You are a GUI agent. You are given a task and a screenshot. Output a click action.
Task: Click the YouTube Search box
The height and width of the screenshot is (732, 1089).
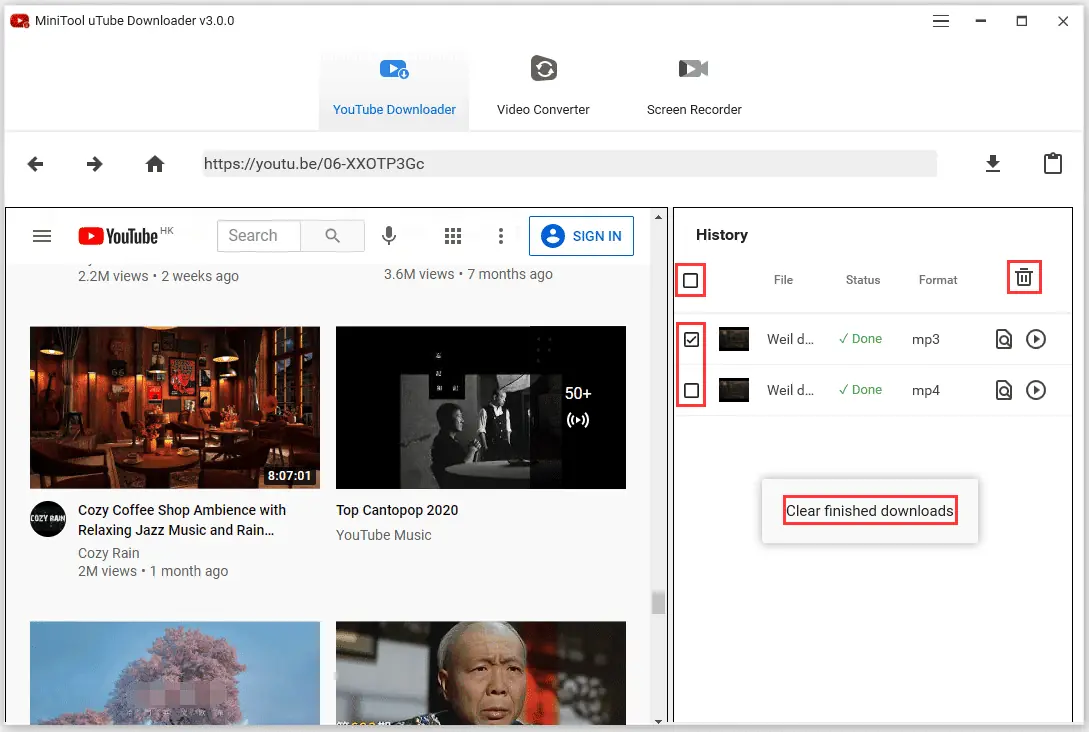click(259, 235)
